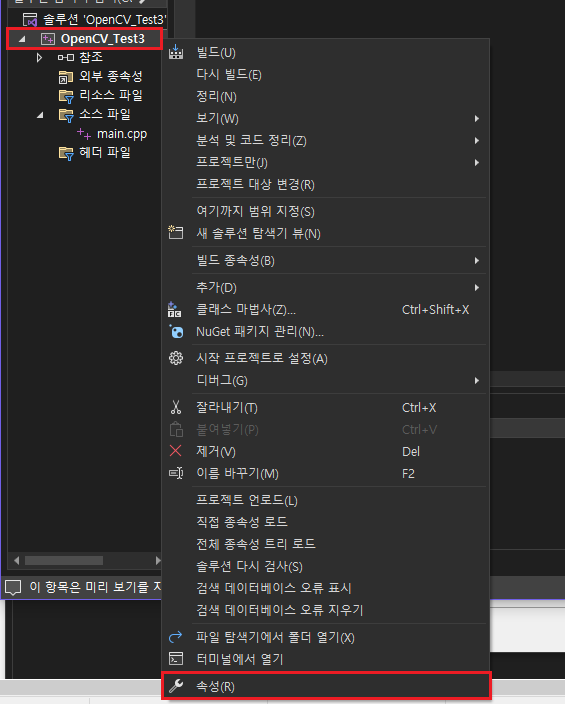Open the 분석 및 코드 정리(Z) submenu arrow

tap(477, 141)
